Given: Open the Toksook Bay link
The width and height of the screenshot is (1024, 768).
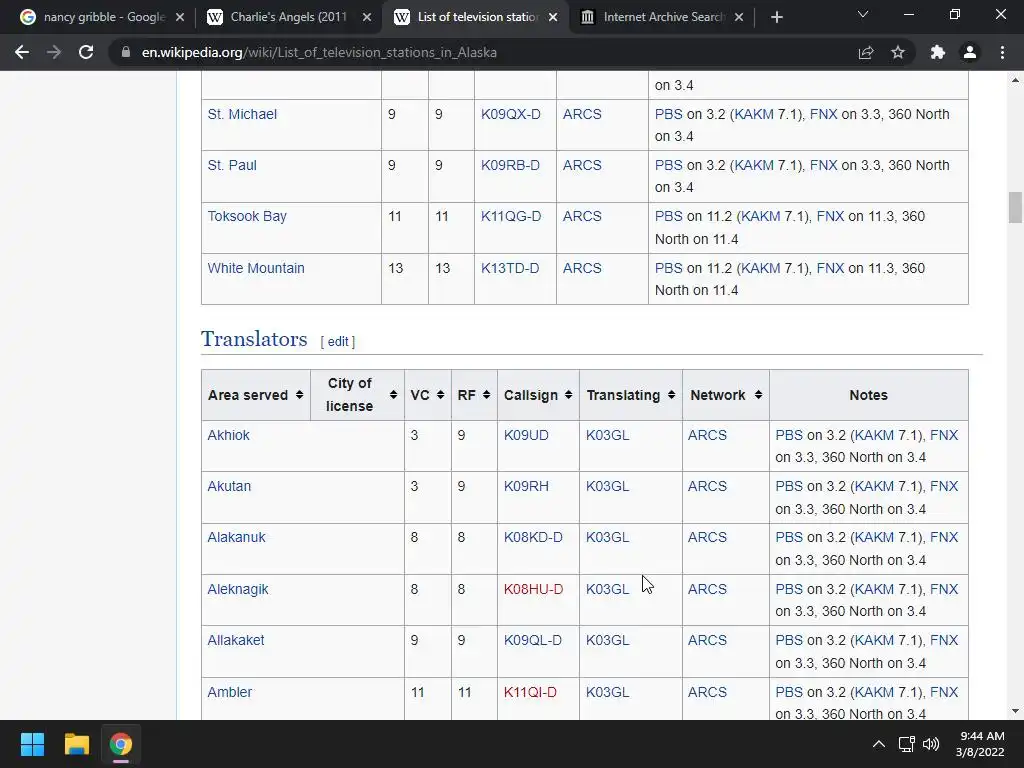Looking at the screenshot, I should pos(247,216).
